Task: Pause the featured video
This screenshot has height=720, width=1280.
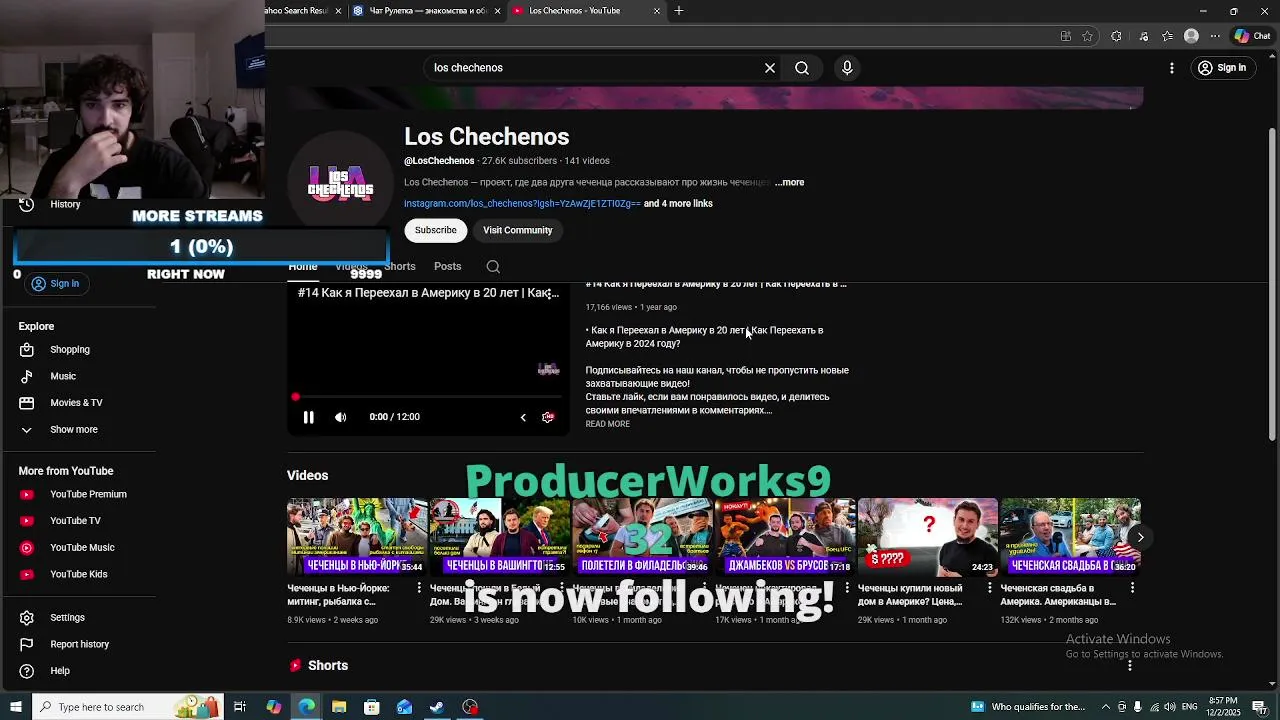Action: [308, 417]
